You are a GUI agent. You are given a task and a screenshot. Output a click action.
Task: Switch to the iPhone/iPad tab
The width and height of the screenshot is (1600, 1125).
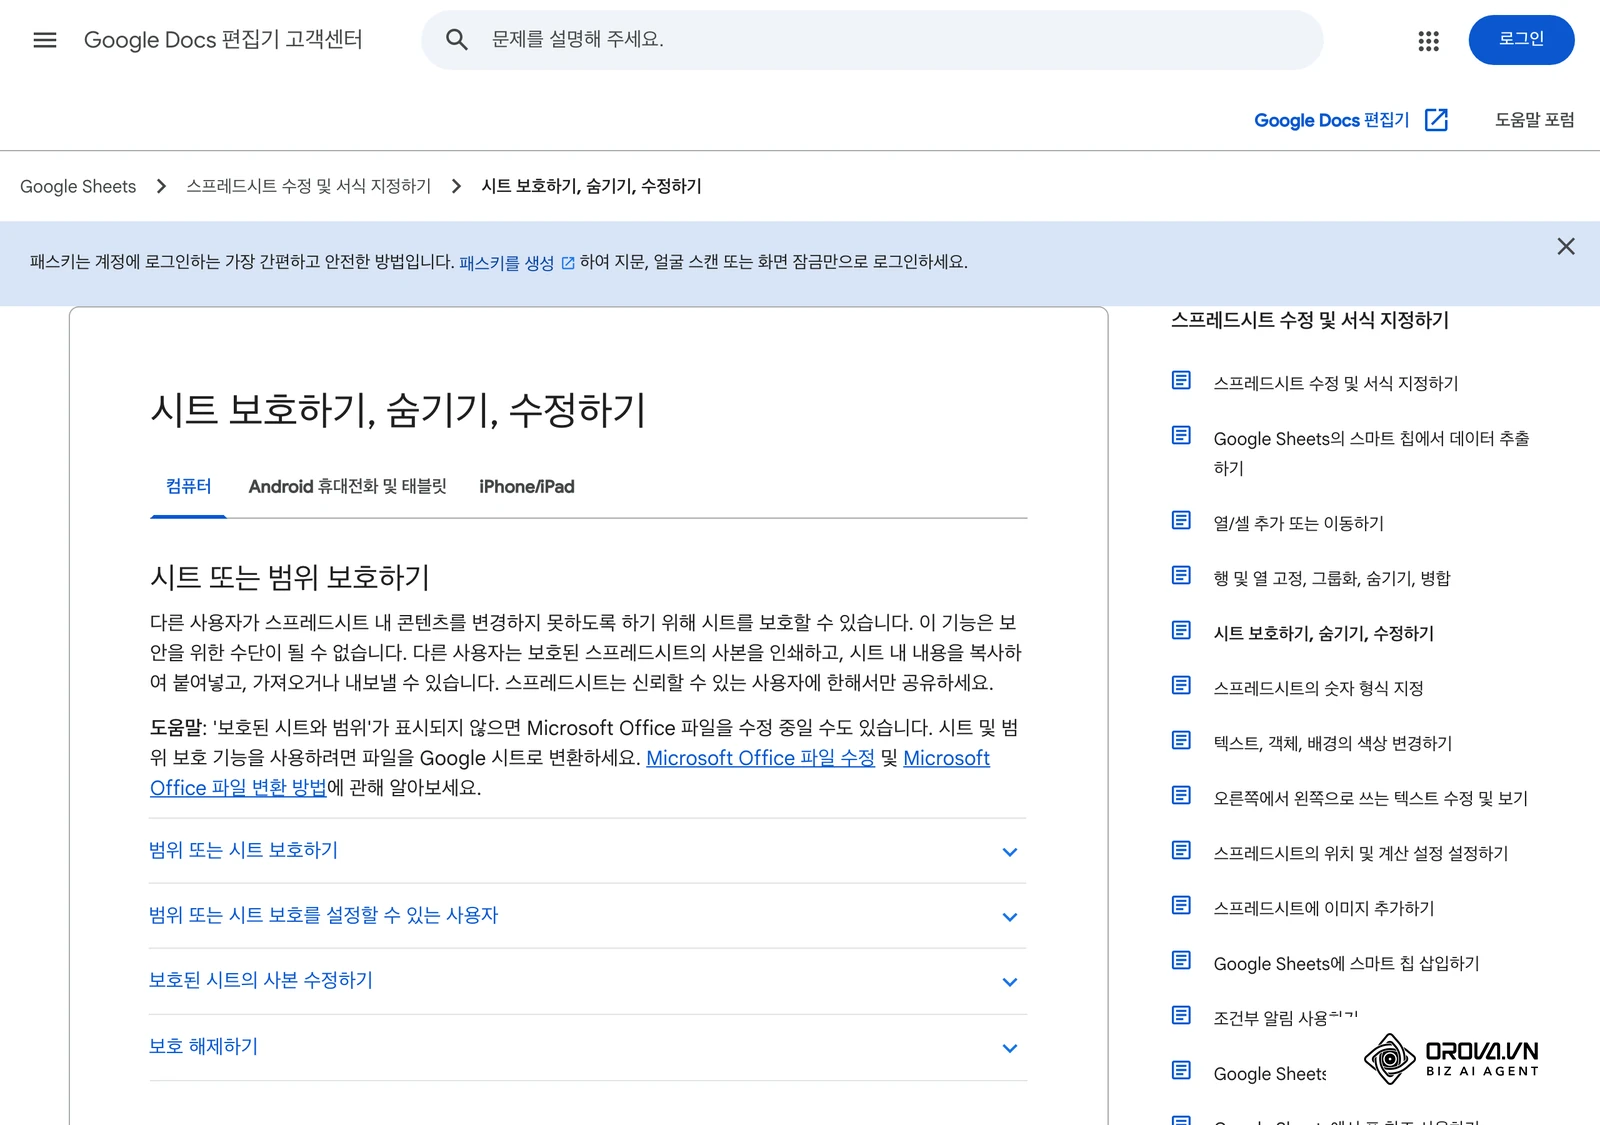[527, 487]
